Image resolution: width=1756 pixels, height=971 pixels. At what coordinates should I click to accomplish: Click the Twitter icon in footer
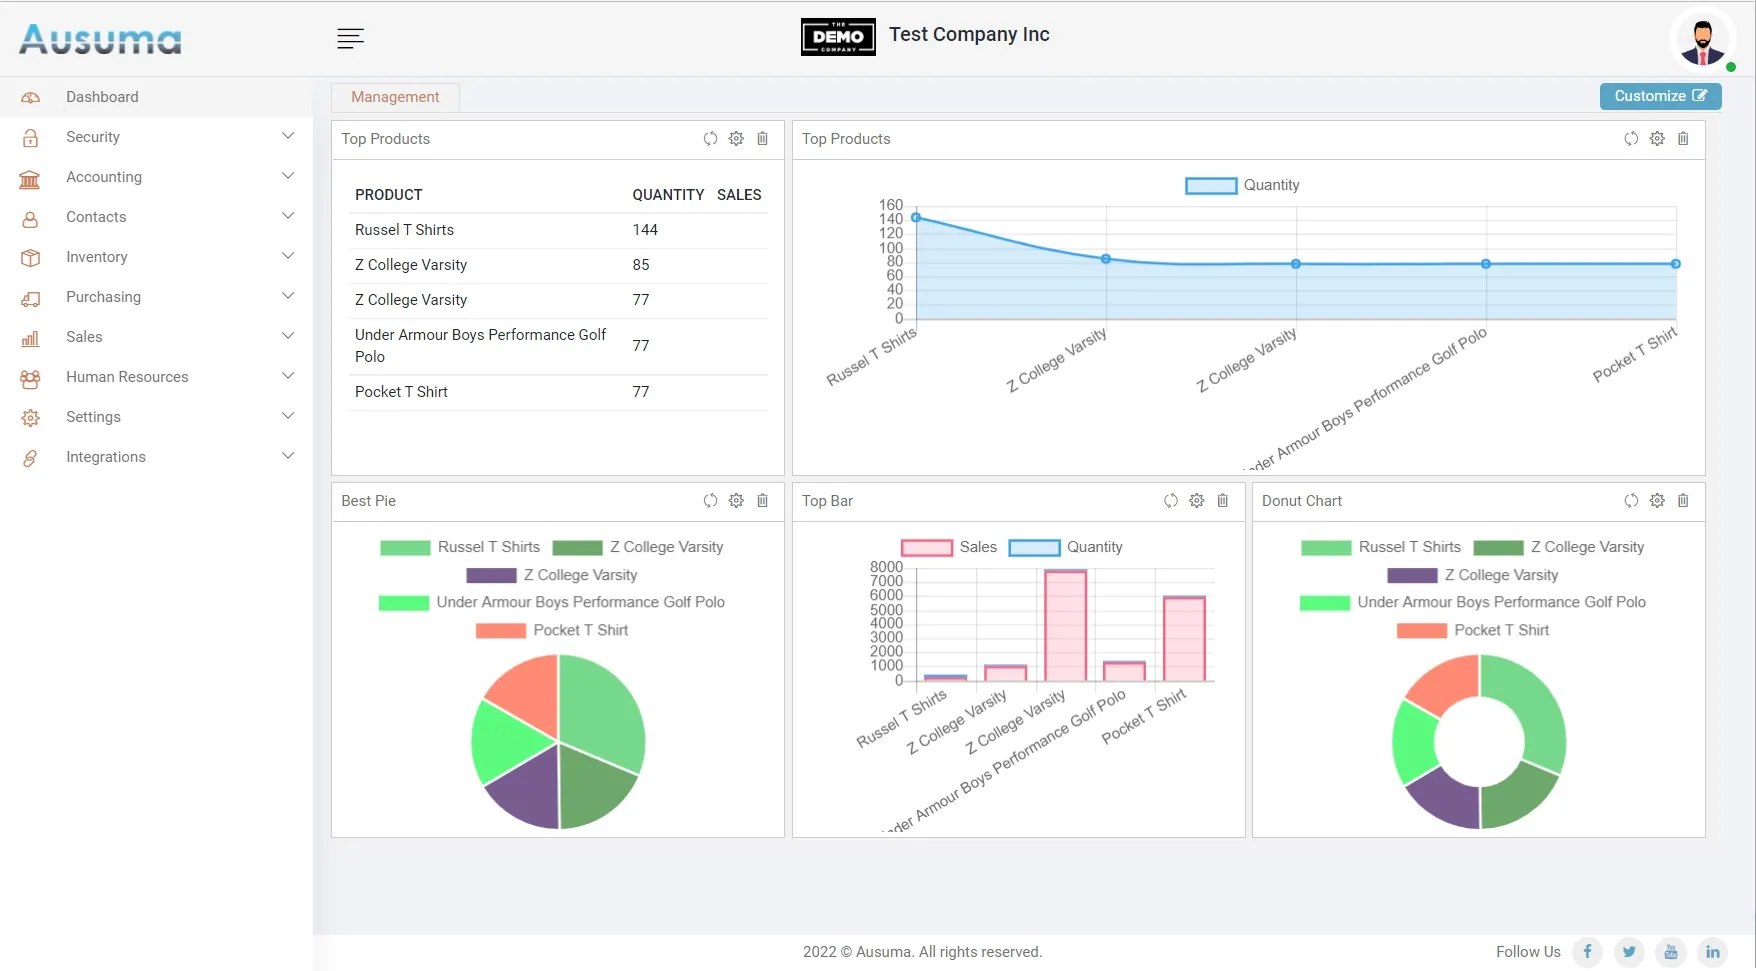tap(1629, 952)
